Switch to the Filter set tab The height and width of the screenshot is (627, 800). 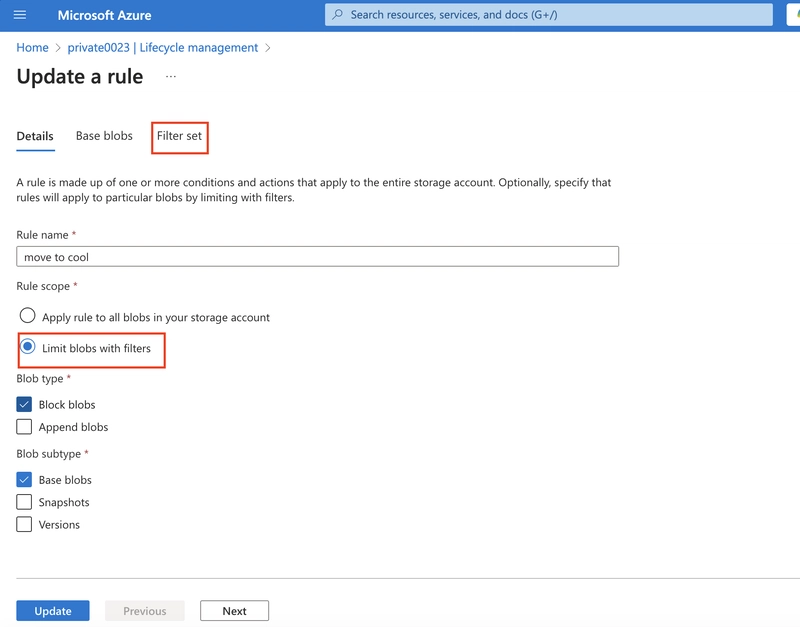coord(179,136)
